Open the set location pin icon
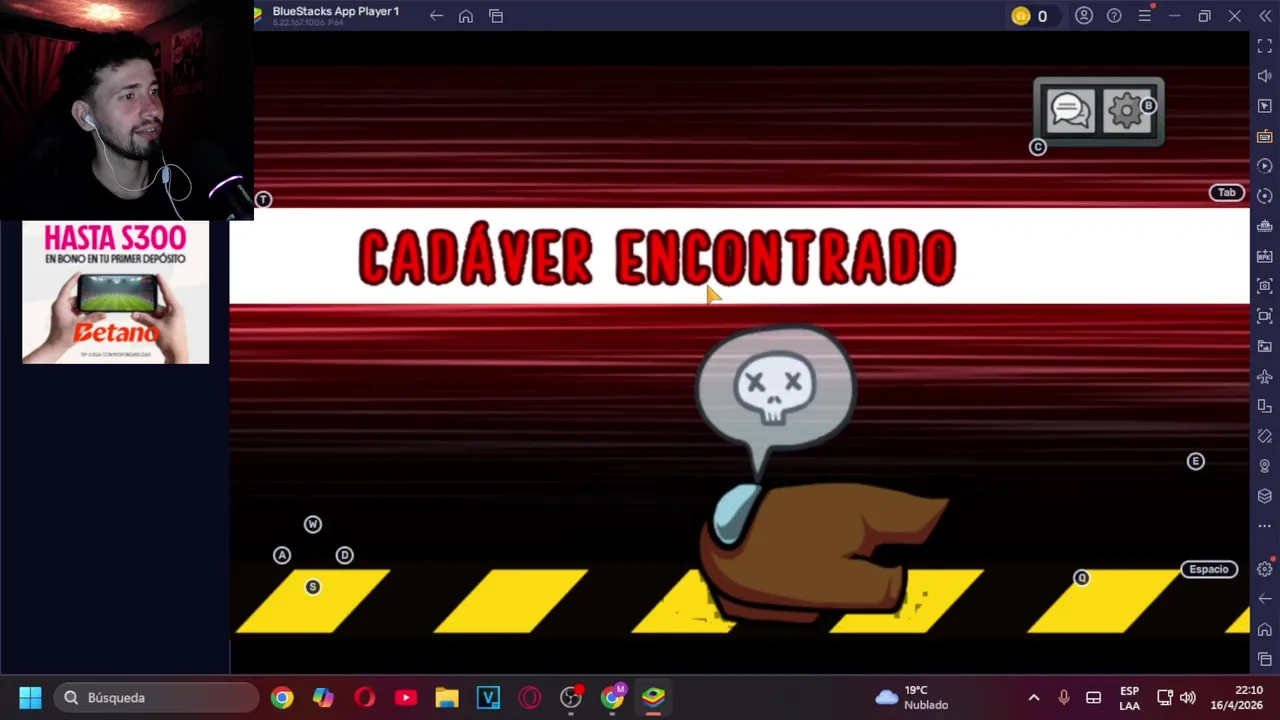The image size is (1280, 720). 1265,466
